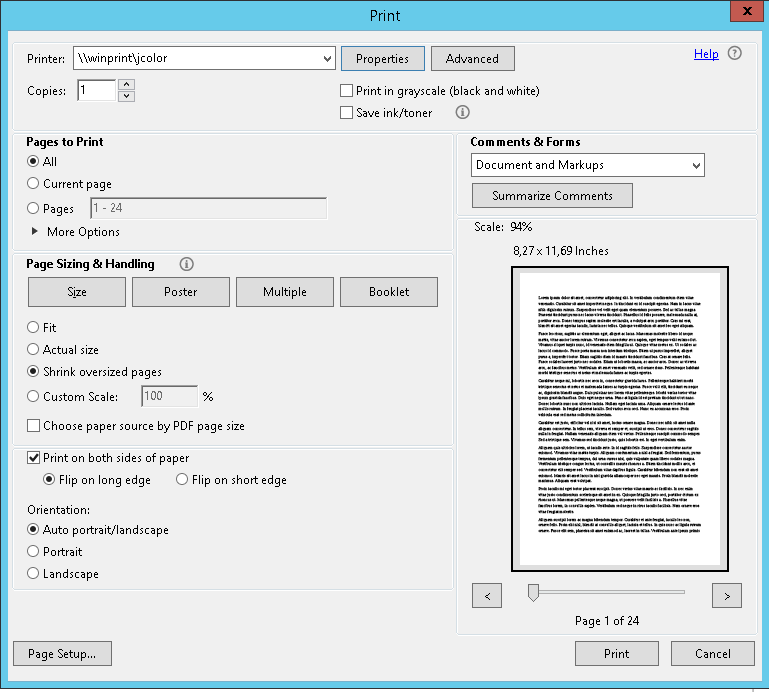Select the Poster sizing tab
The width and height of the screenshot is (769, 692).
[181, 292]
